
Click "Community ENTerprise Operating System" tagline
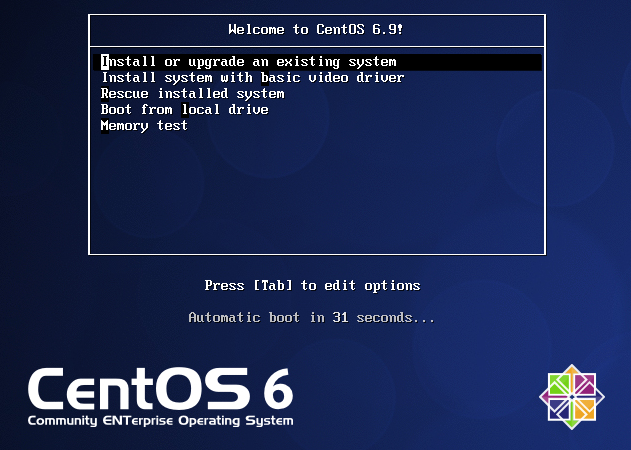click(x=160, y=421)
